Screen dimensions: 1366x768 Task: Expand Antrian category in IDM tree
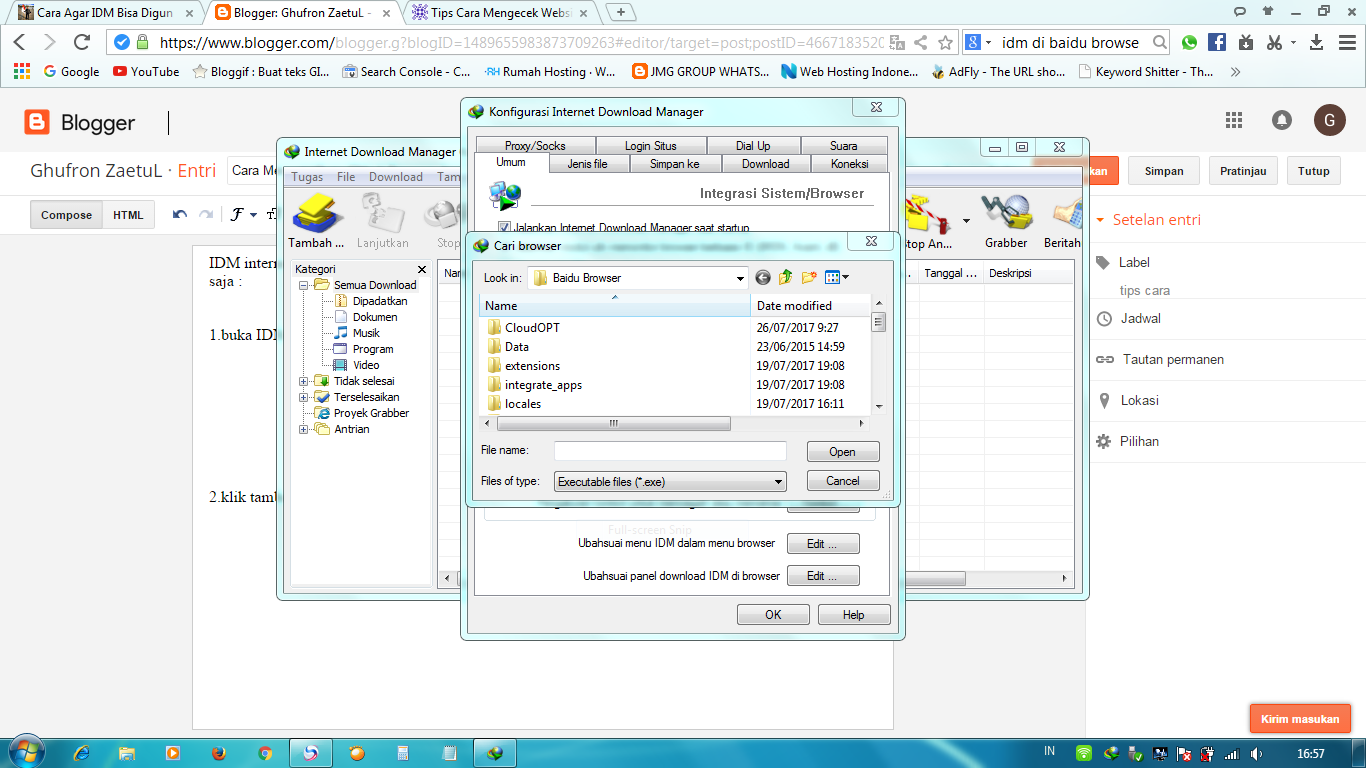click(x=304, y=429)
